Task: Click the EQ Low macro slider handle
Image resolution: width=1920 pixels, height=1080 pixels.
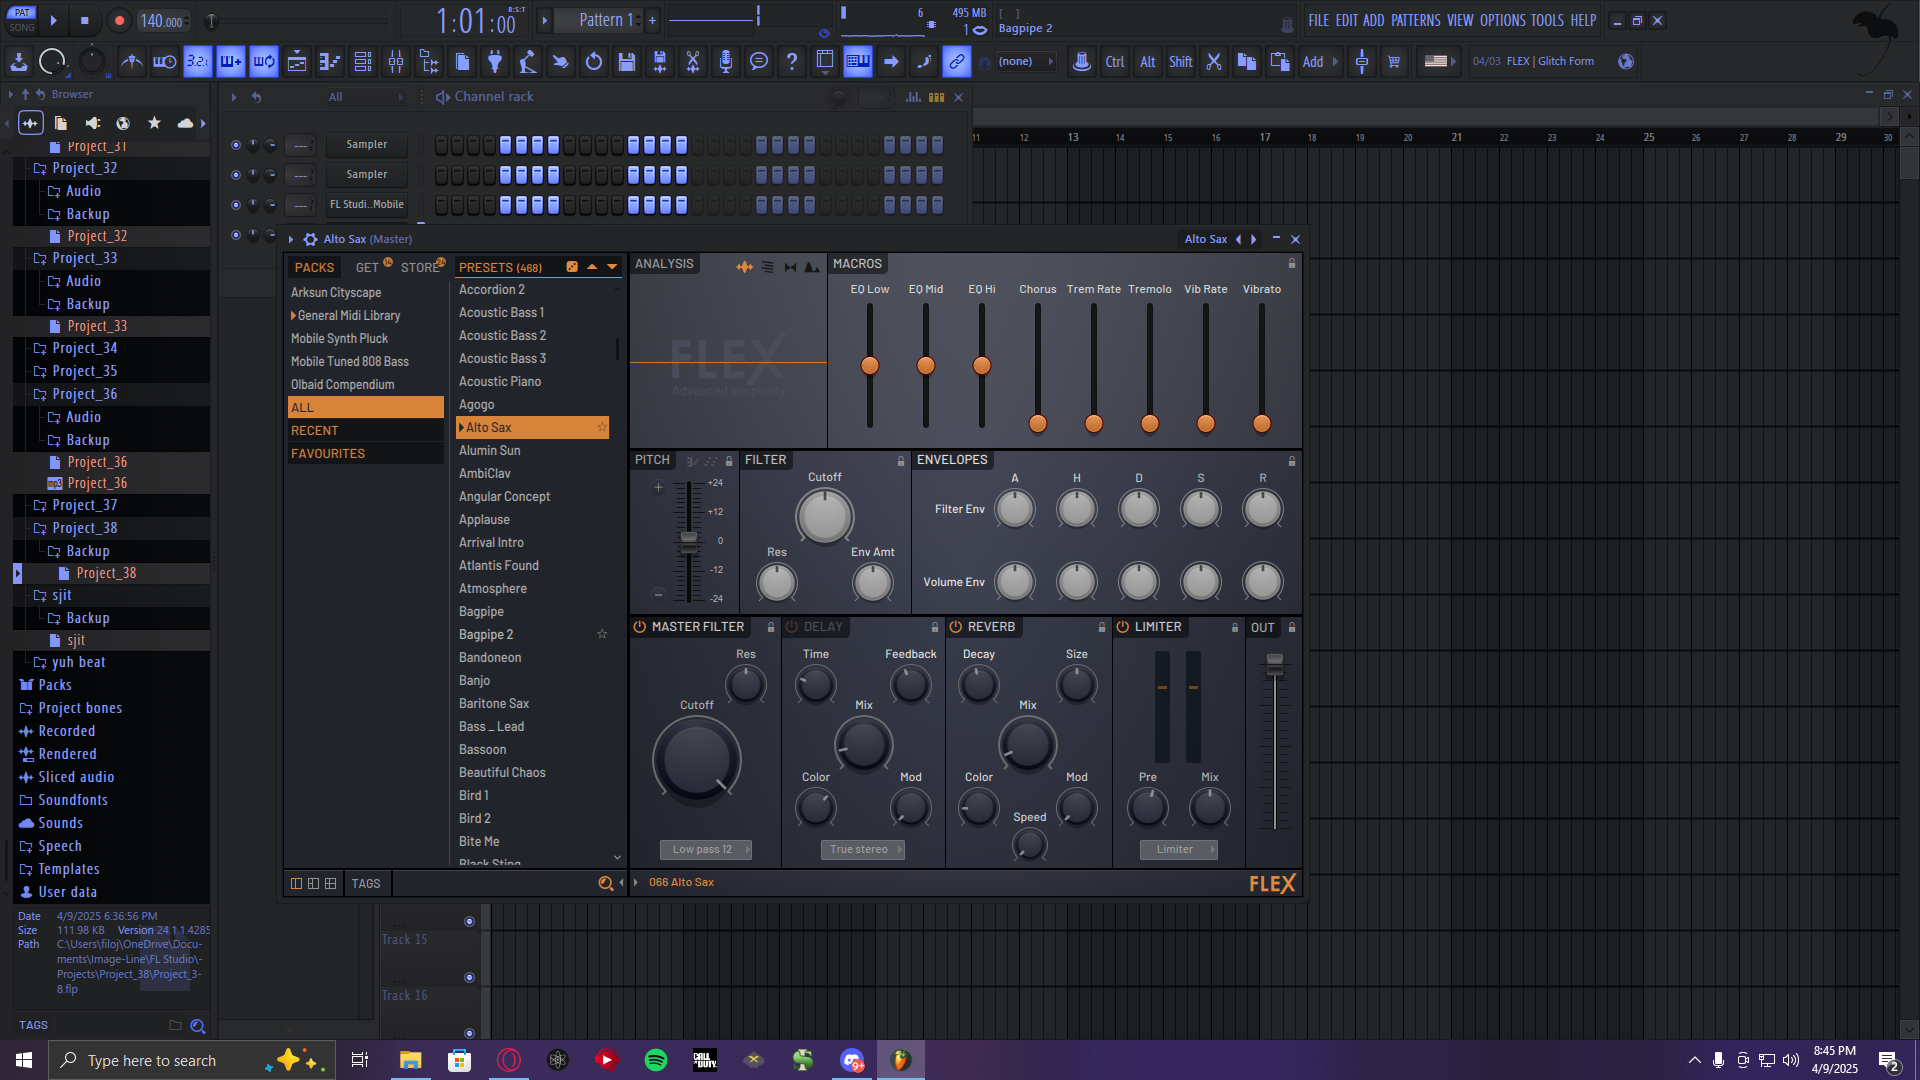Action: coord(870,366)
